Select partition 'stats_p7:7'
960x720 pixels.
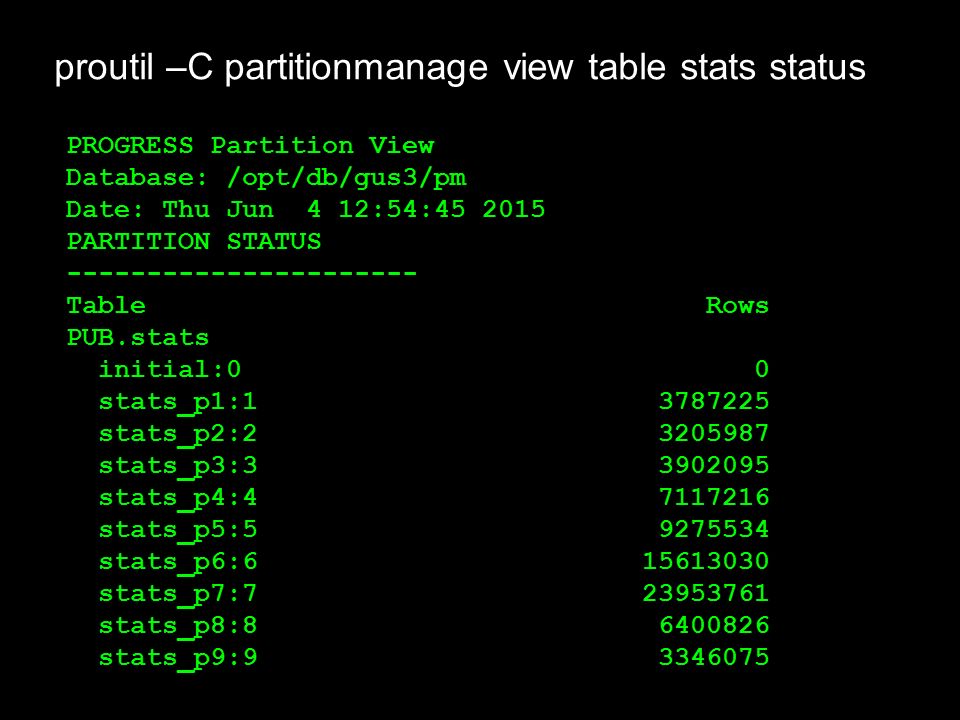pyautogui.click(x=178, y=594)
